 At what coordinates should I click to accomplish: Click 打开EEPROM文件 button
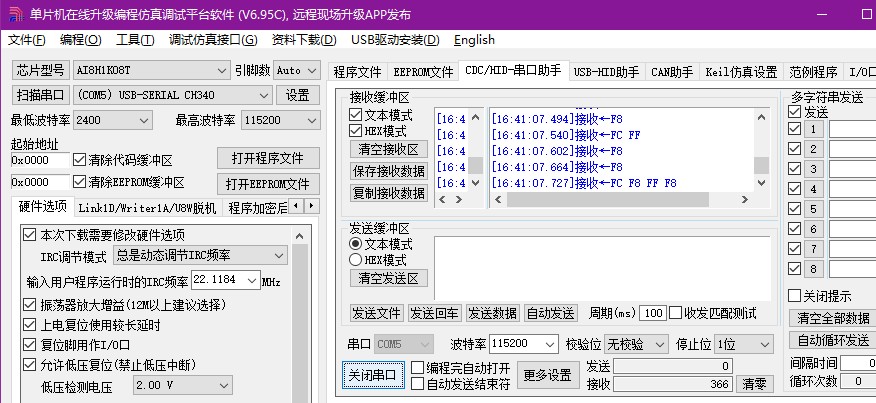click(268, 184)
